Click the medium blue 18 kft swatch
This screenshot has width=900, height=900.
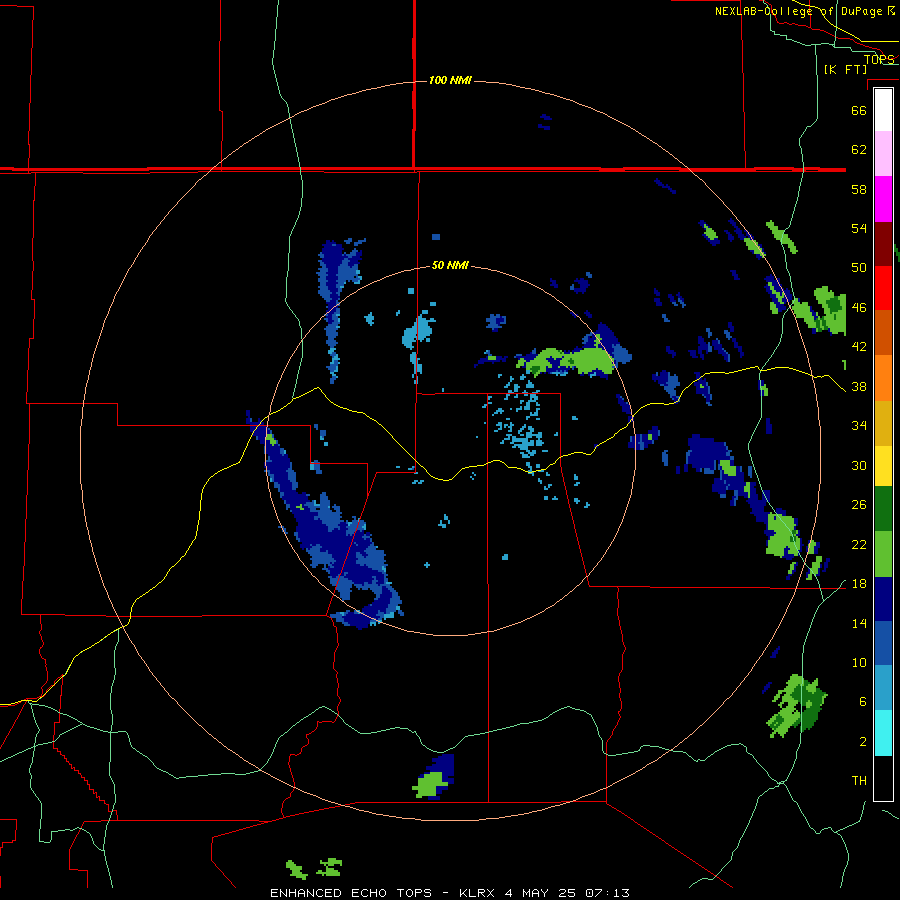coord(883,643)
